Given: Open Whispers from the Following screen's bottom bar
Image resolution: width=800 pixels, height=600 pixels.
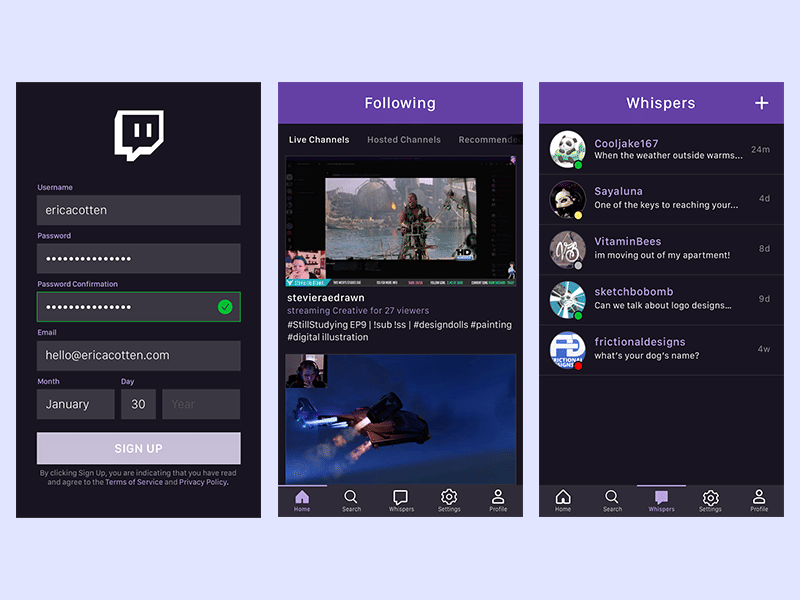Looking at the screenshot, I should pos(400,500).
